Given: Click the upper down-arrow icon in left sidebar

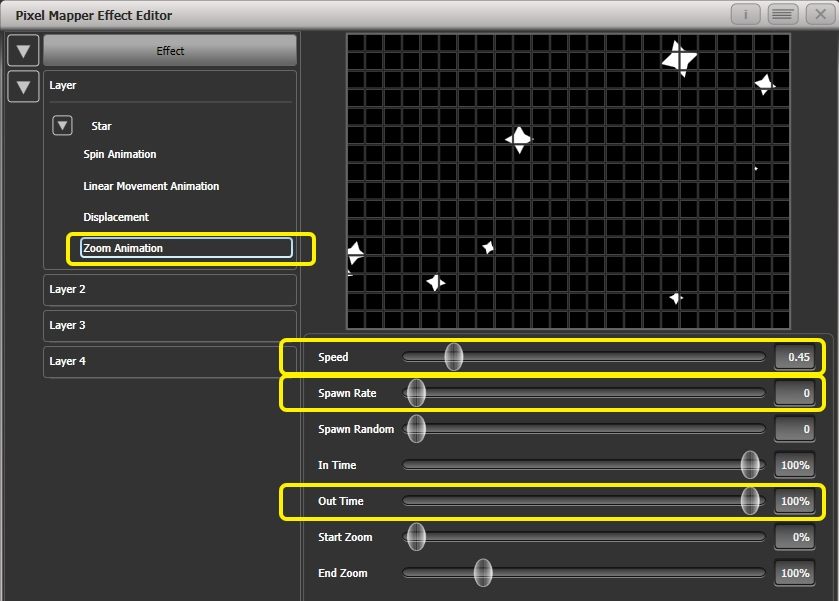Looking at the screenshot, I should coord(22,50).
